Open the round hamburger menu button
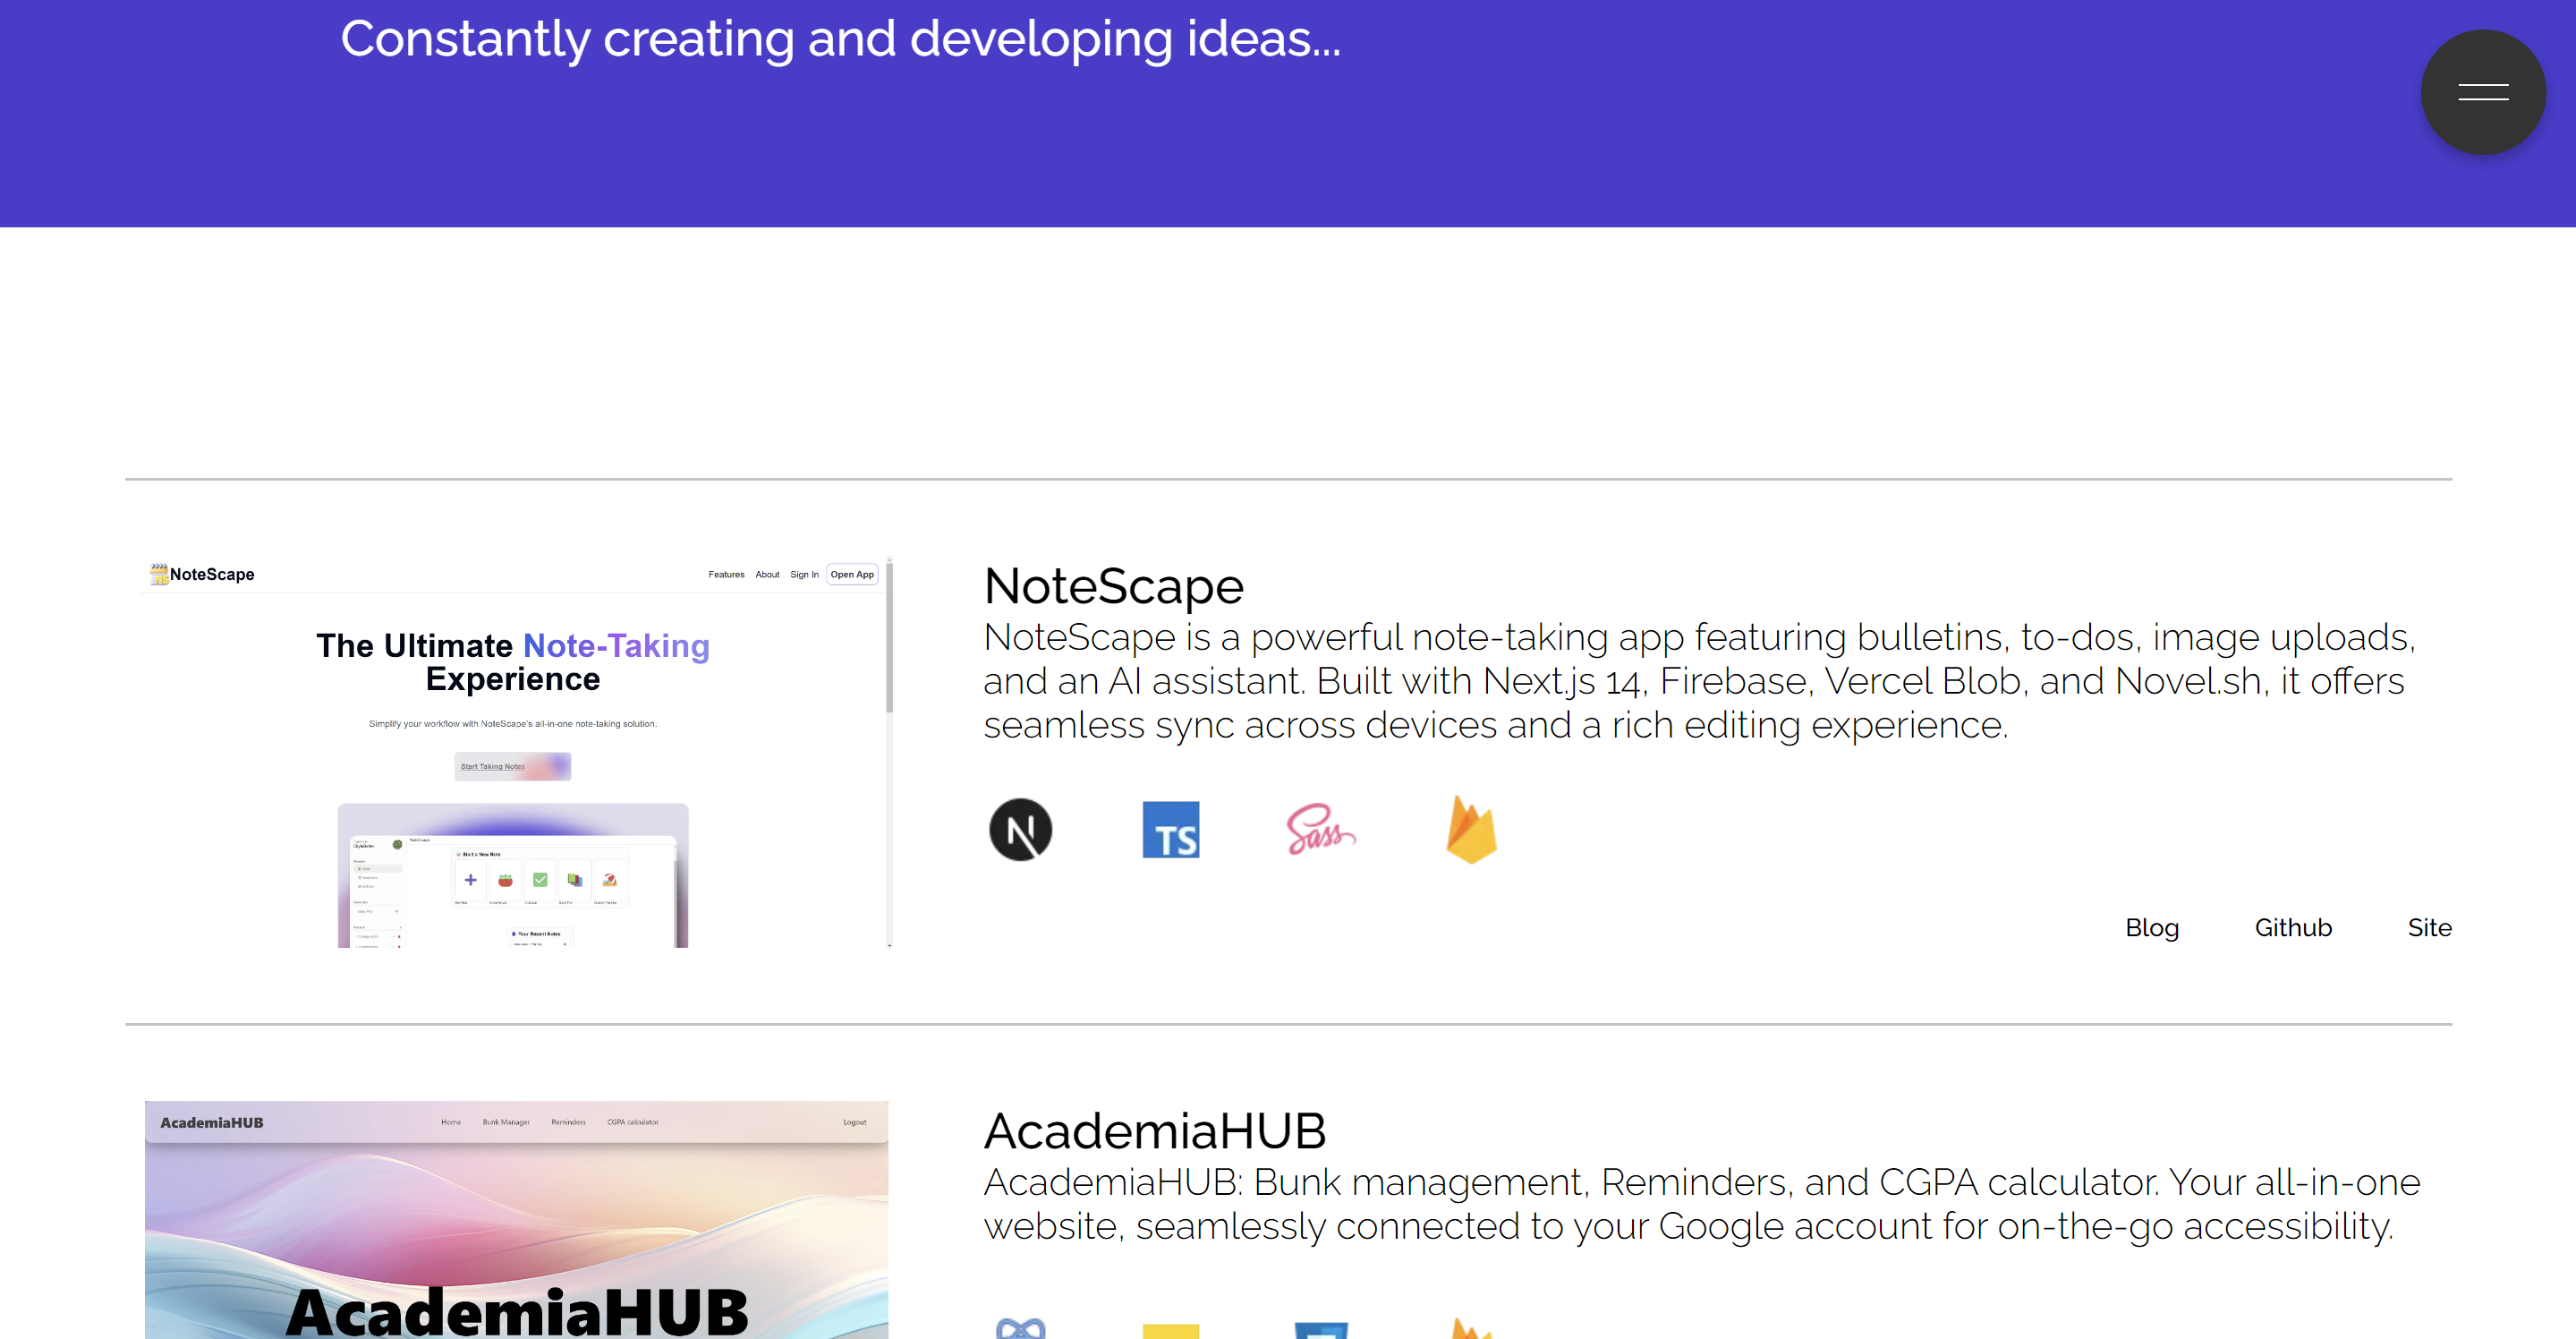The width and height of the screenshot is (2576, 1339). coord(2482,92)
